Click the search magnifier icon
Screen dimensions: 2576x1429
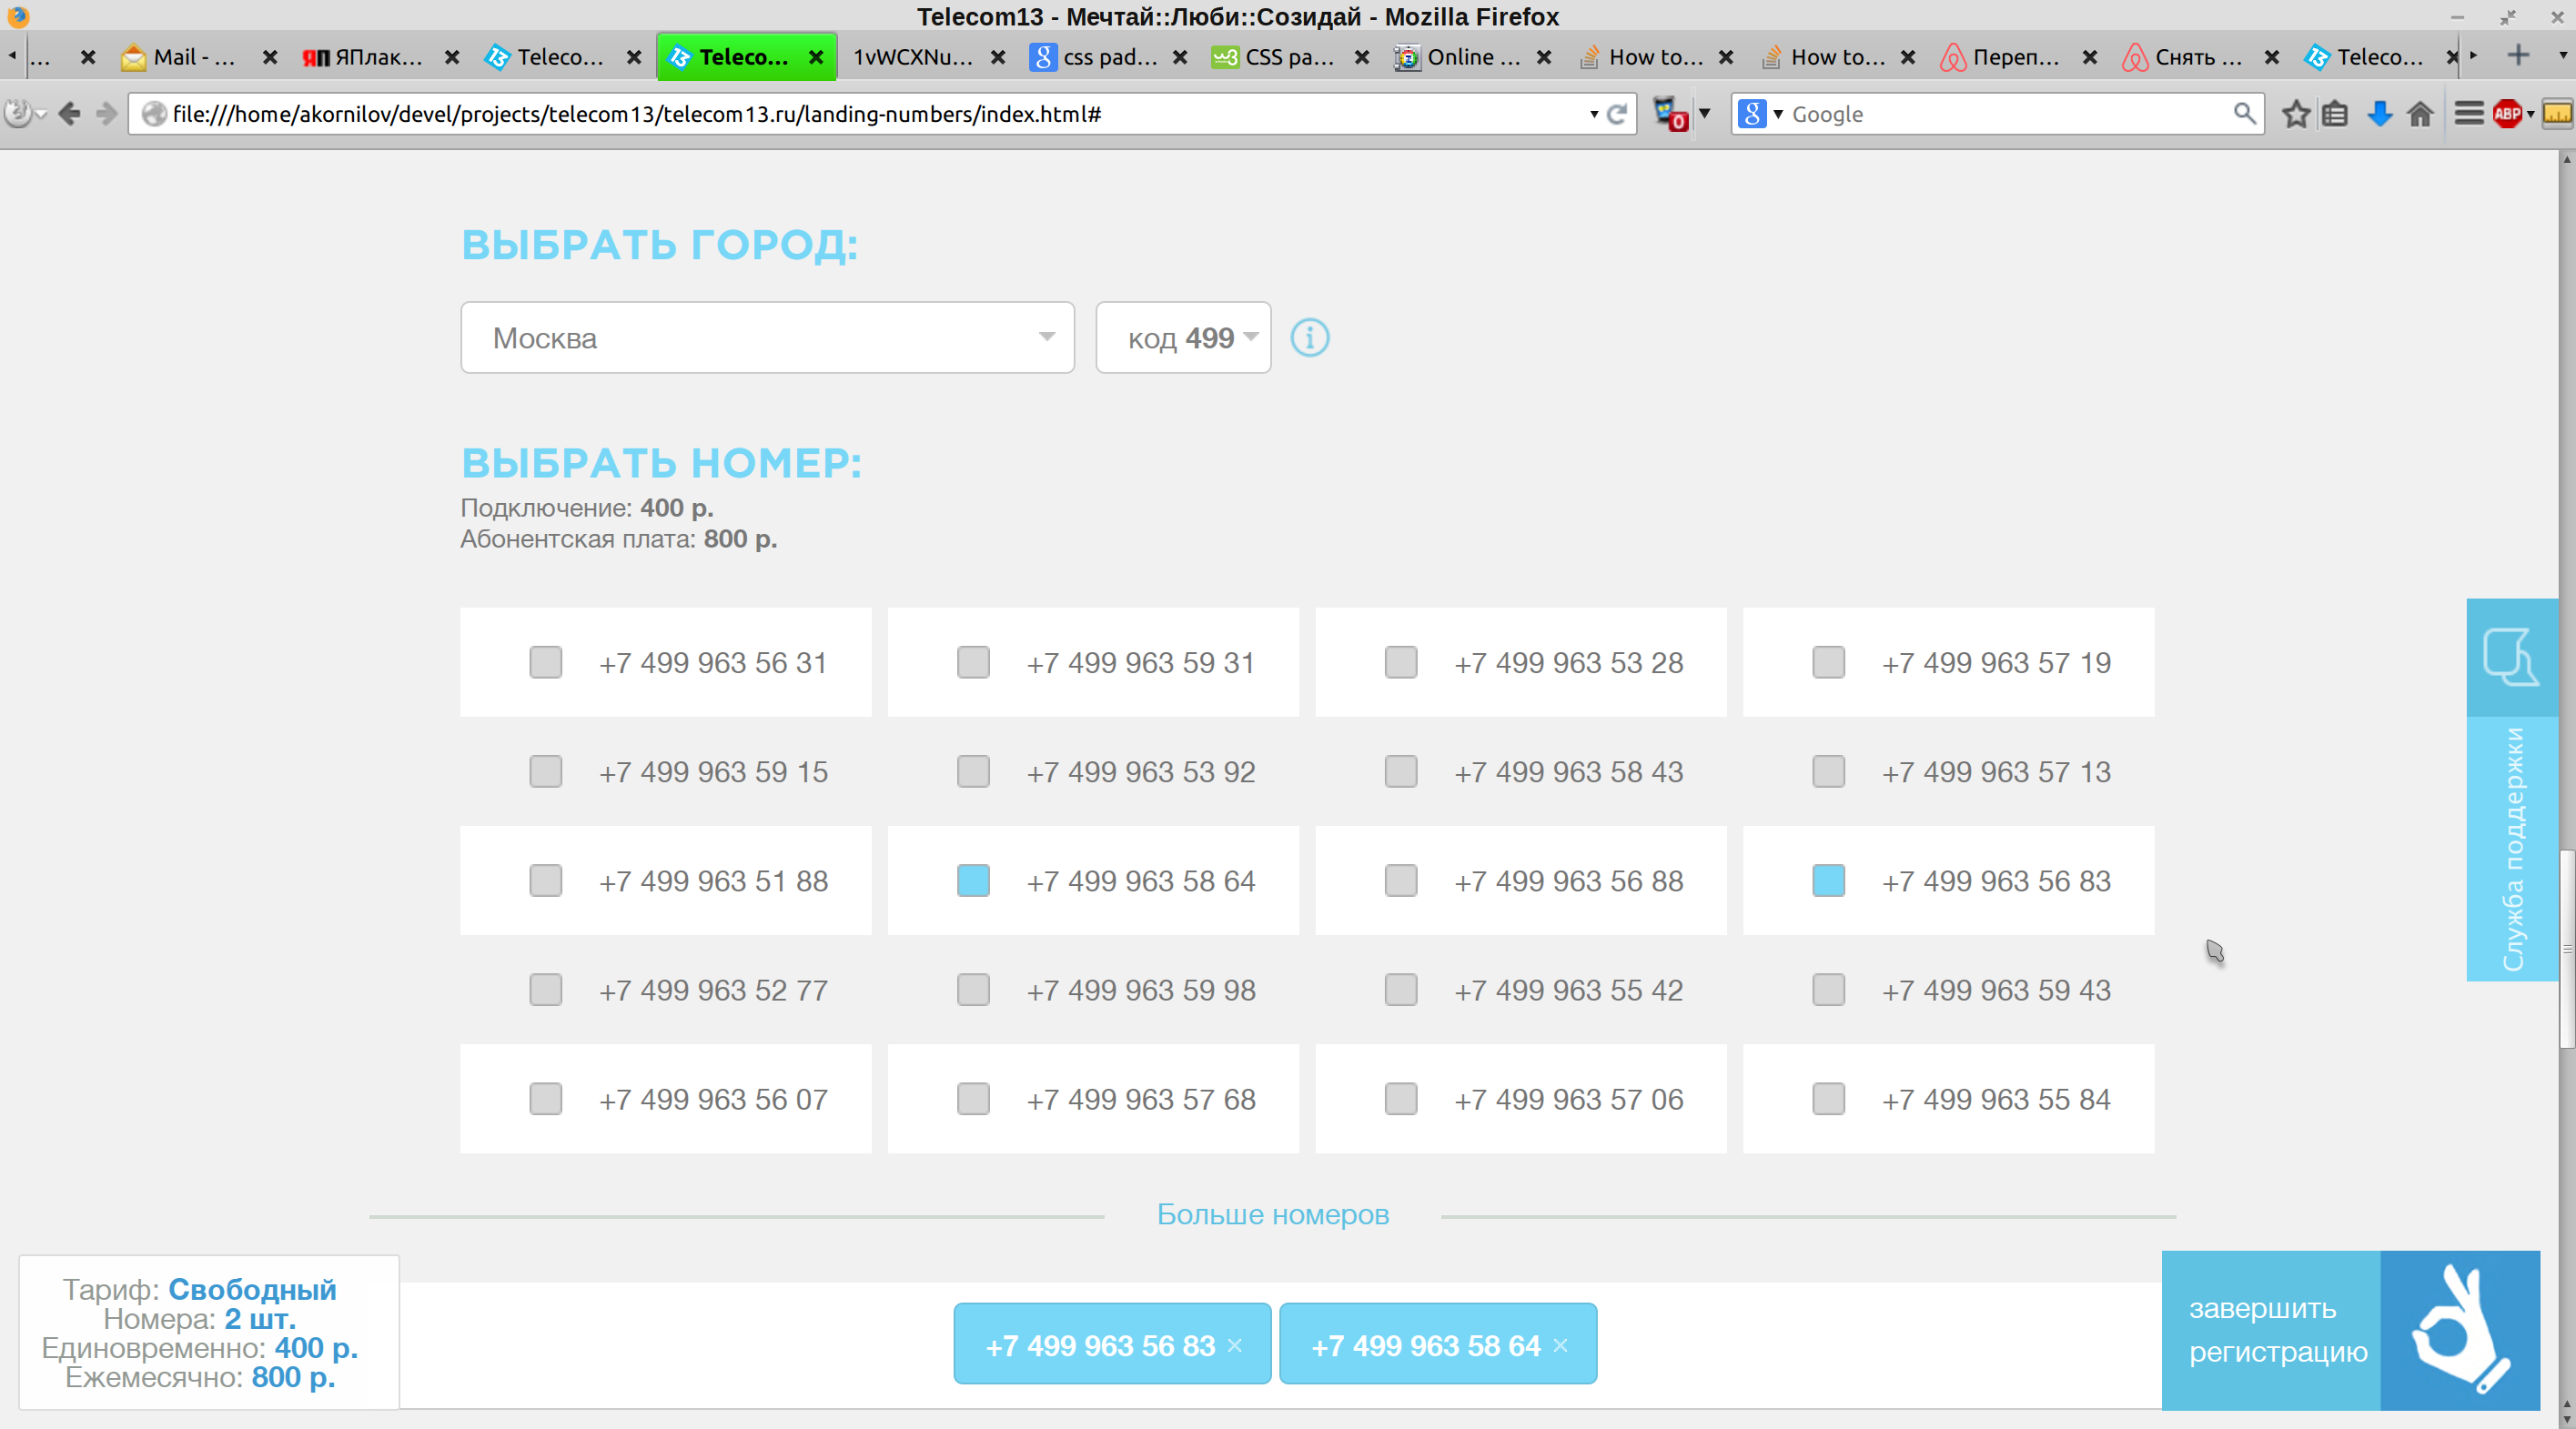[x=2244, y=114]
